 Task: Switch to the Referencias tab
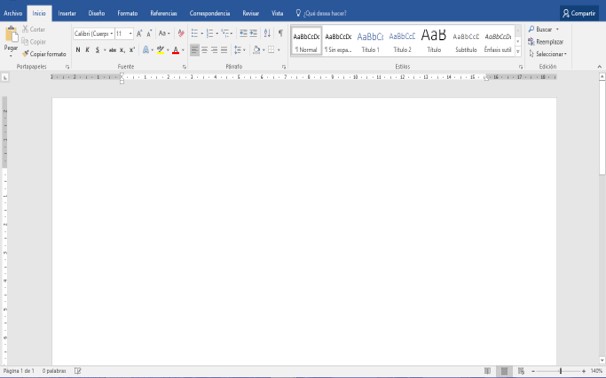coord(163,13)
